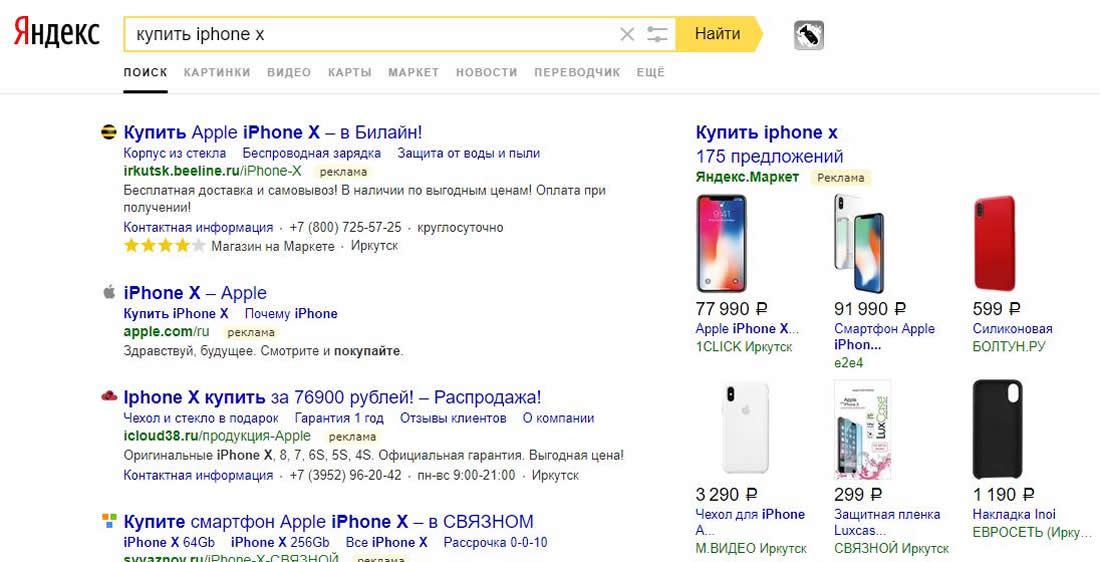Image resolution: width=1100 pixels, height=562 pixels.
Task: Open the Маркет tab
Action: tap(413, 72)
